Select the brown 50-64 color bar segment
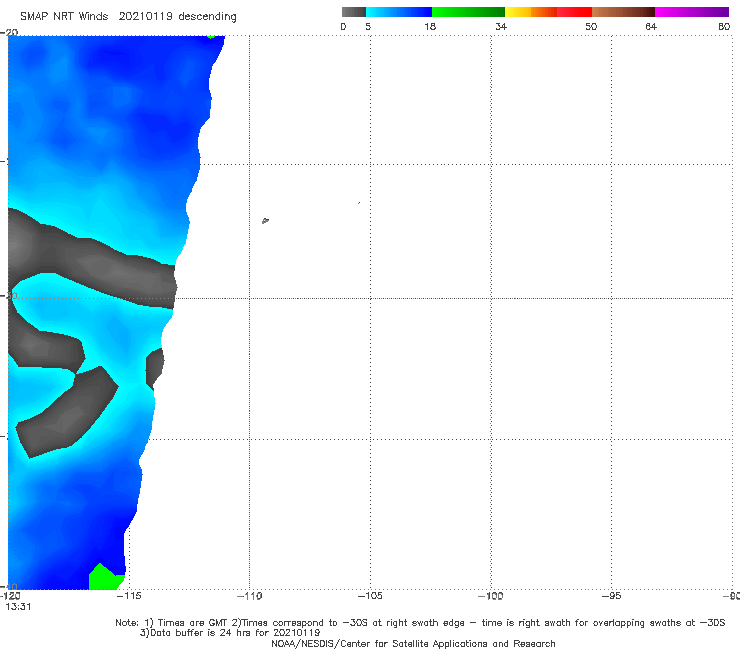This screenshot has width=740, height=650. coord(623,12)
